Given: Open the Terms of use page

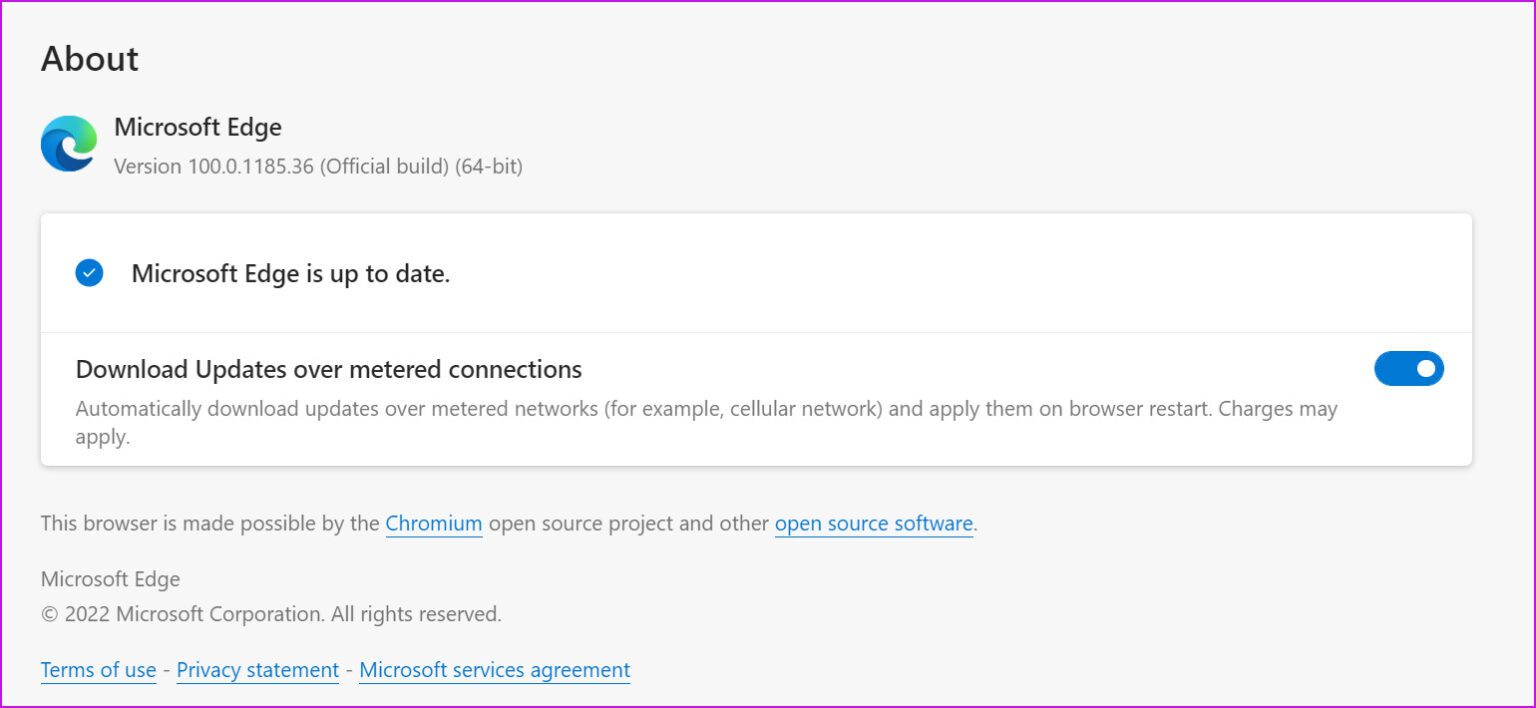Looking at the screenshot, I should [98, 670].
